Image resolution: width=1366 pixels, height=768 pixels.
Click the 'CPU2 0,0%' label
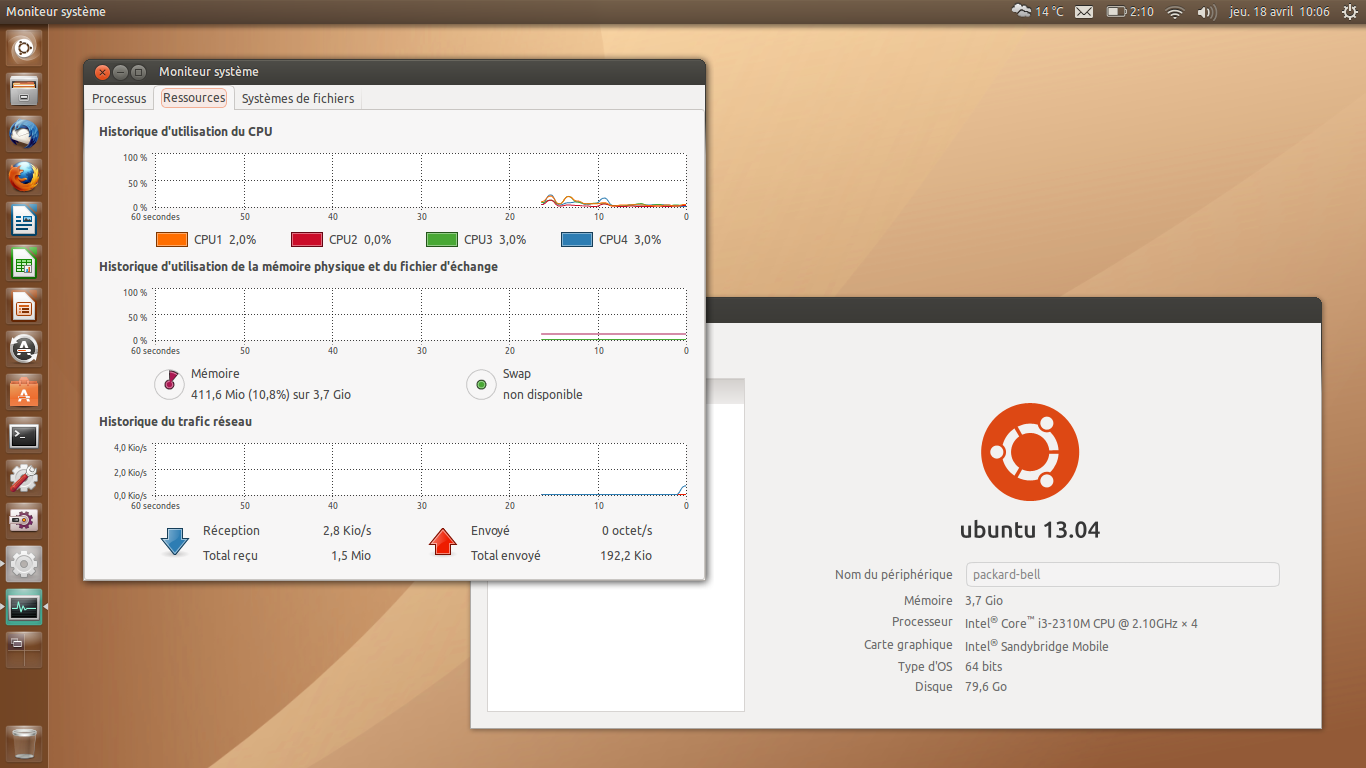[x=360, y=240]
